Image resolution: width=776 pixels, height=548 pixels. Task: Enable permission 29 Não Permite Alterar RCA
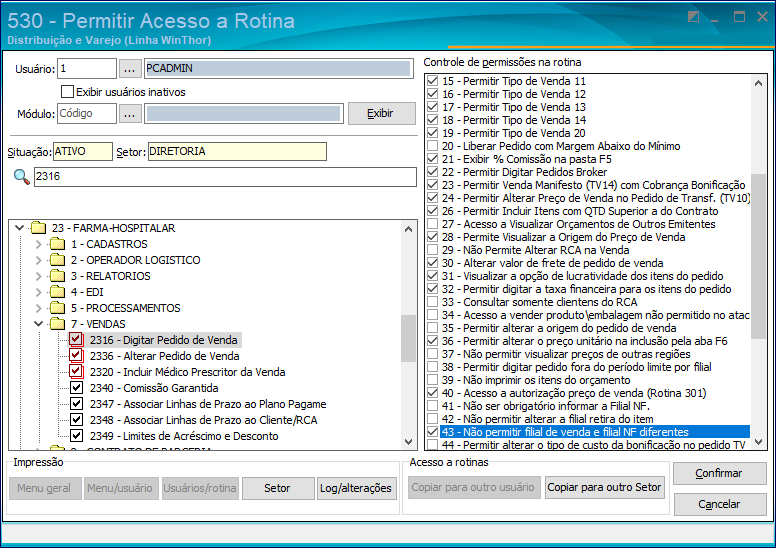tap(433, 250)
